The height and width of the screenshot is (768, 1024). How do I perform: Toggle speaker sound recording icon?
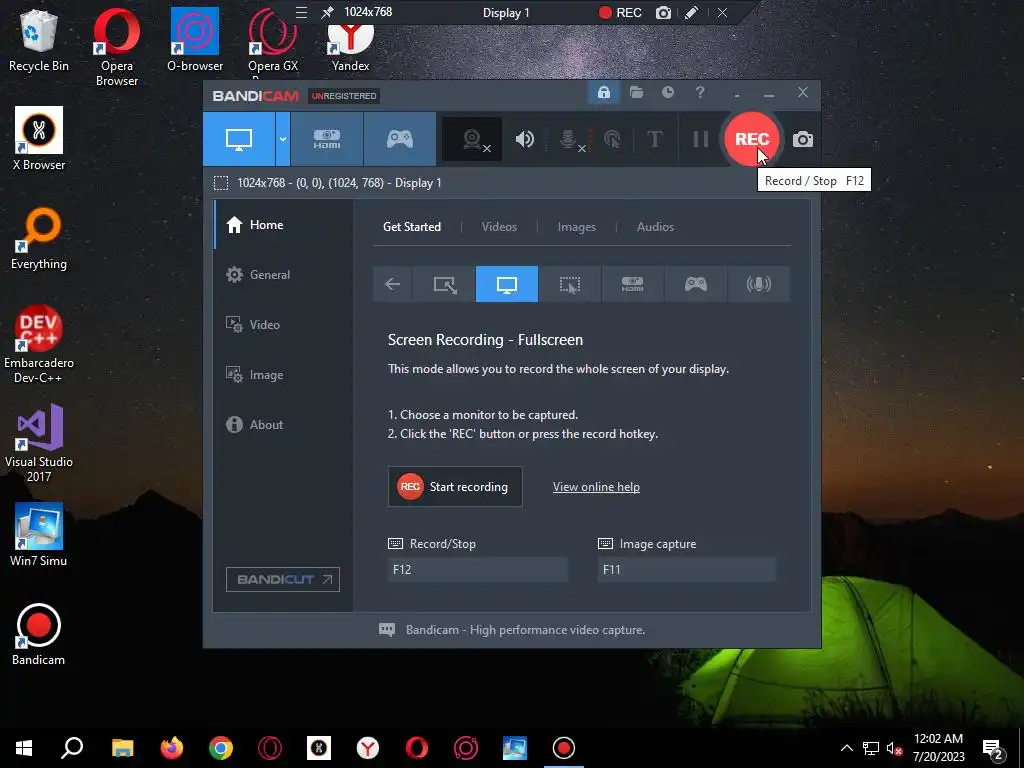pos(524,139)
